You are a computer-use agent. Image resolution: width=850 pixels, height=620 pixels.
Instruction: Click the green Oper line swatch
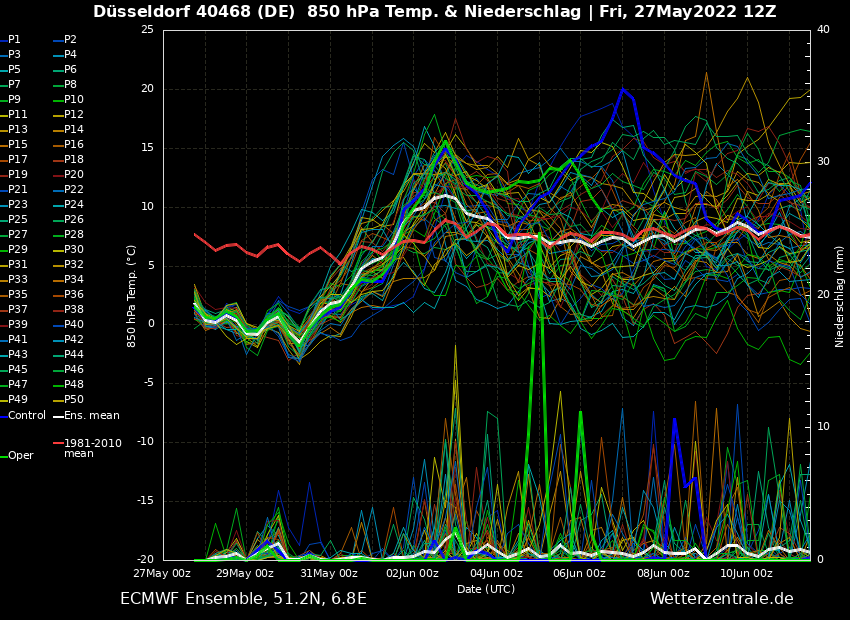click(3, 456)
